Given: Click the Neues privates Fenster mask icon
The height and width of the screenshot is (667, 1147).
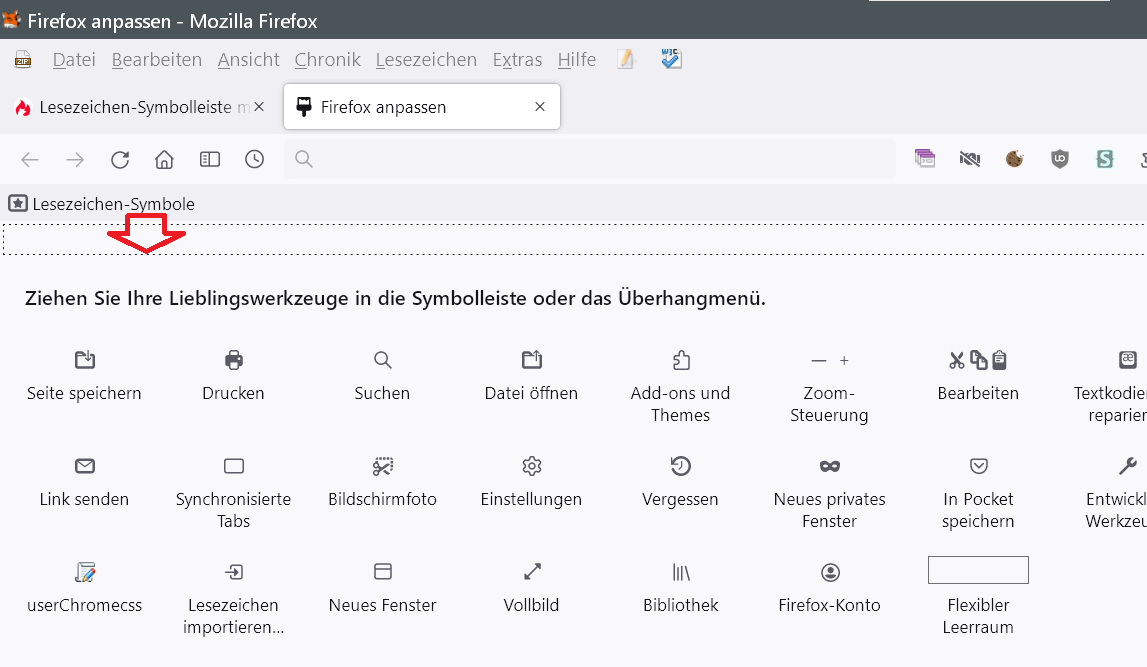Looking at the screenshot, I should [830, 466].
